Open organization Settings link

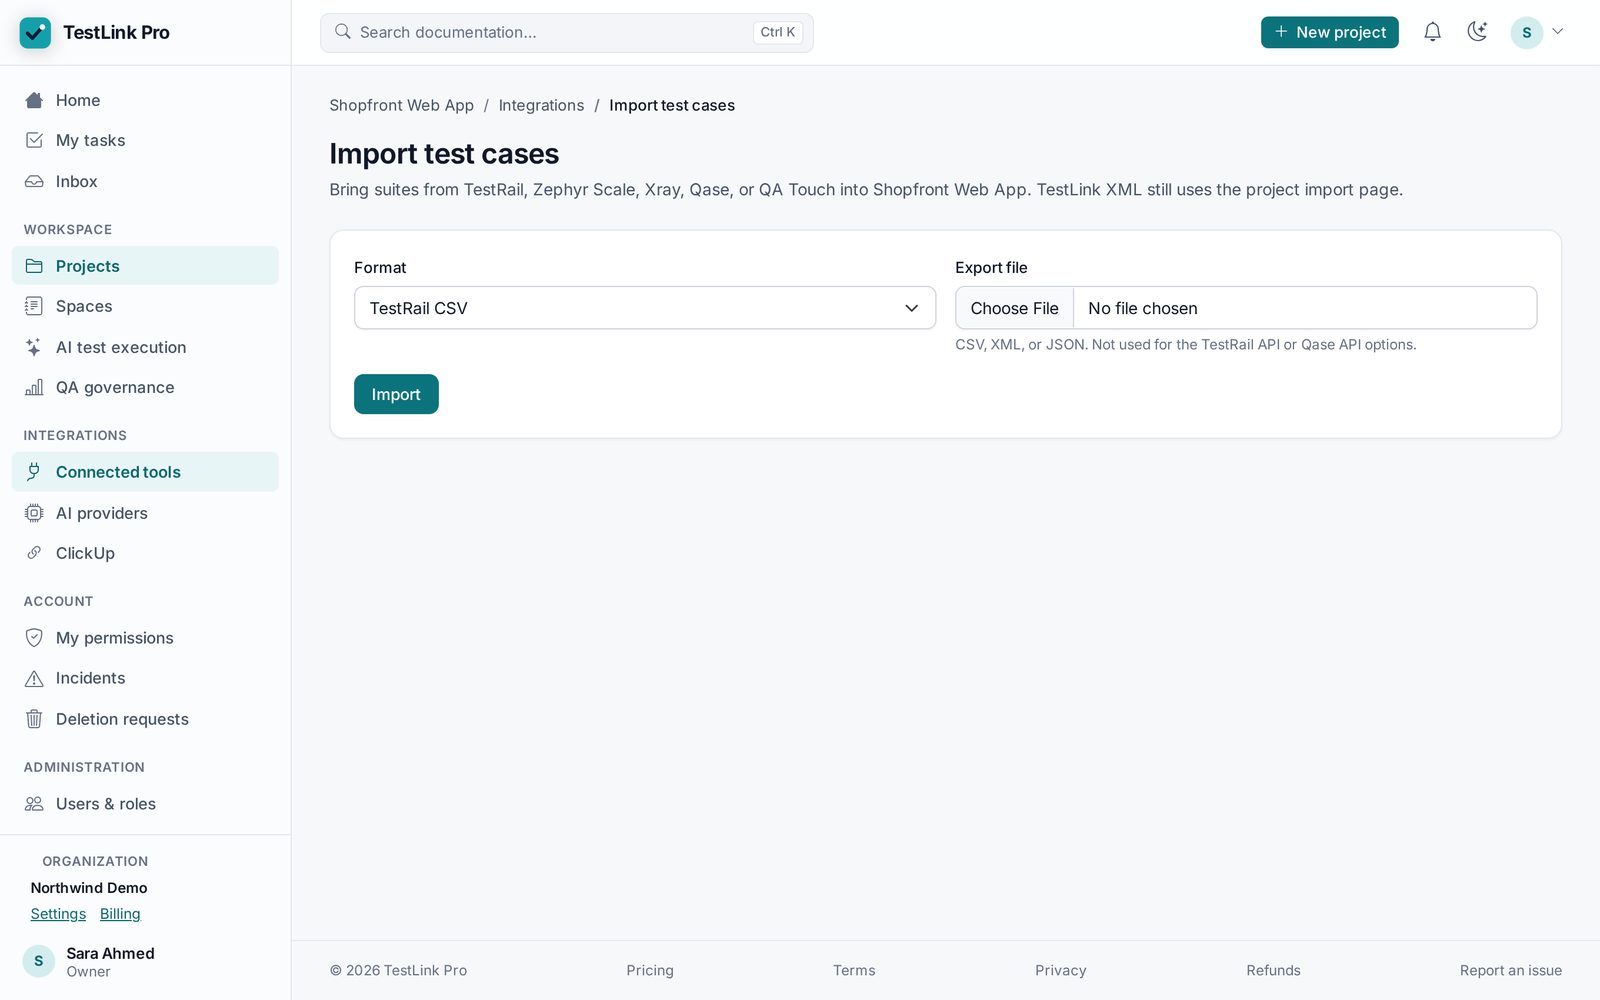[58, 914]
